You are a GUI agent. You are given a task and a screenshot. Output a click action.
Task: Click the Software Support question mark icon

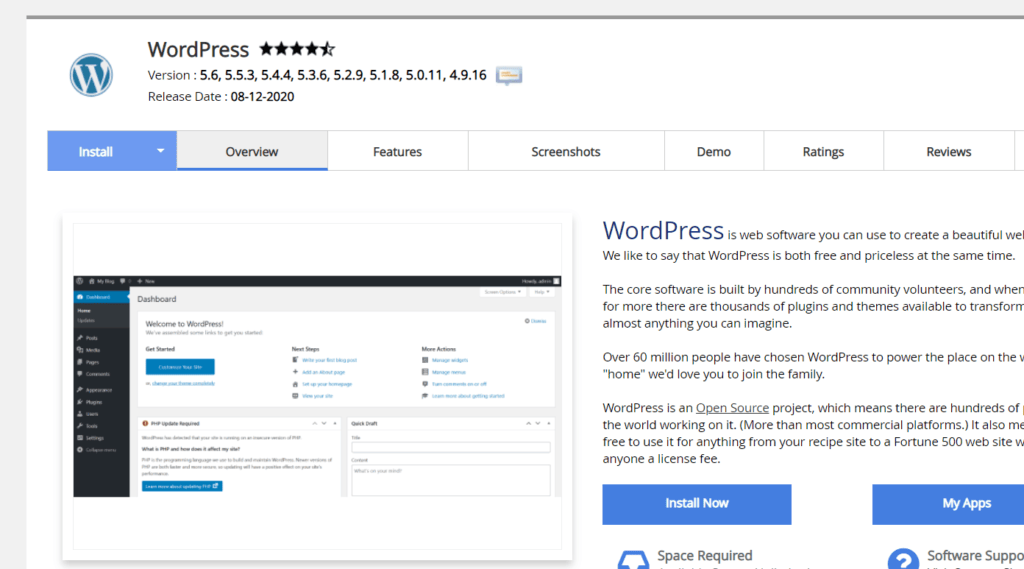pos(903,559)
